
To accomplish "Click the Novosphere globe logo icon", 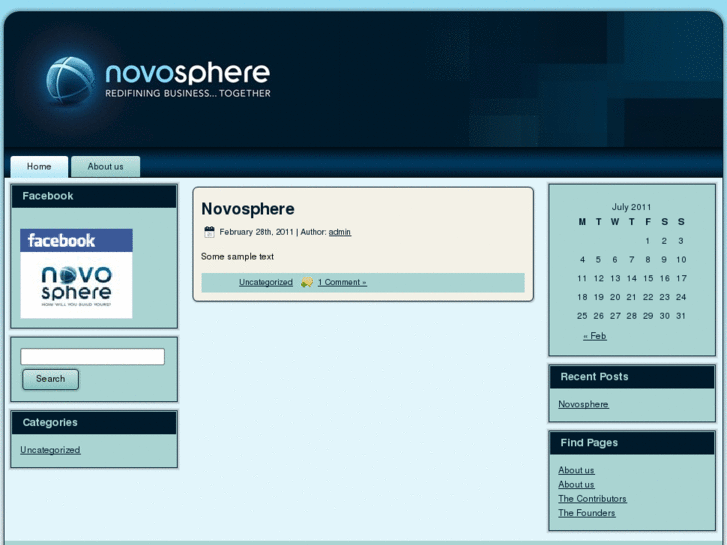I will click(x=70, y=80).
